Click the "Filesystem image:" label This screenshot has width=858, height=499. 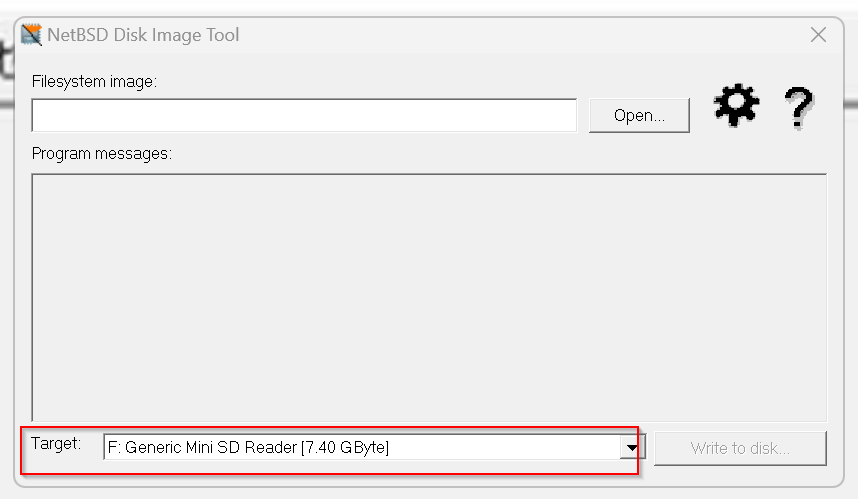tap(94, 82)
